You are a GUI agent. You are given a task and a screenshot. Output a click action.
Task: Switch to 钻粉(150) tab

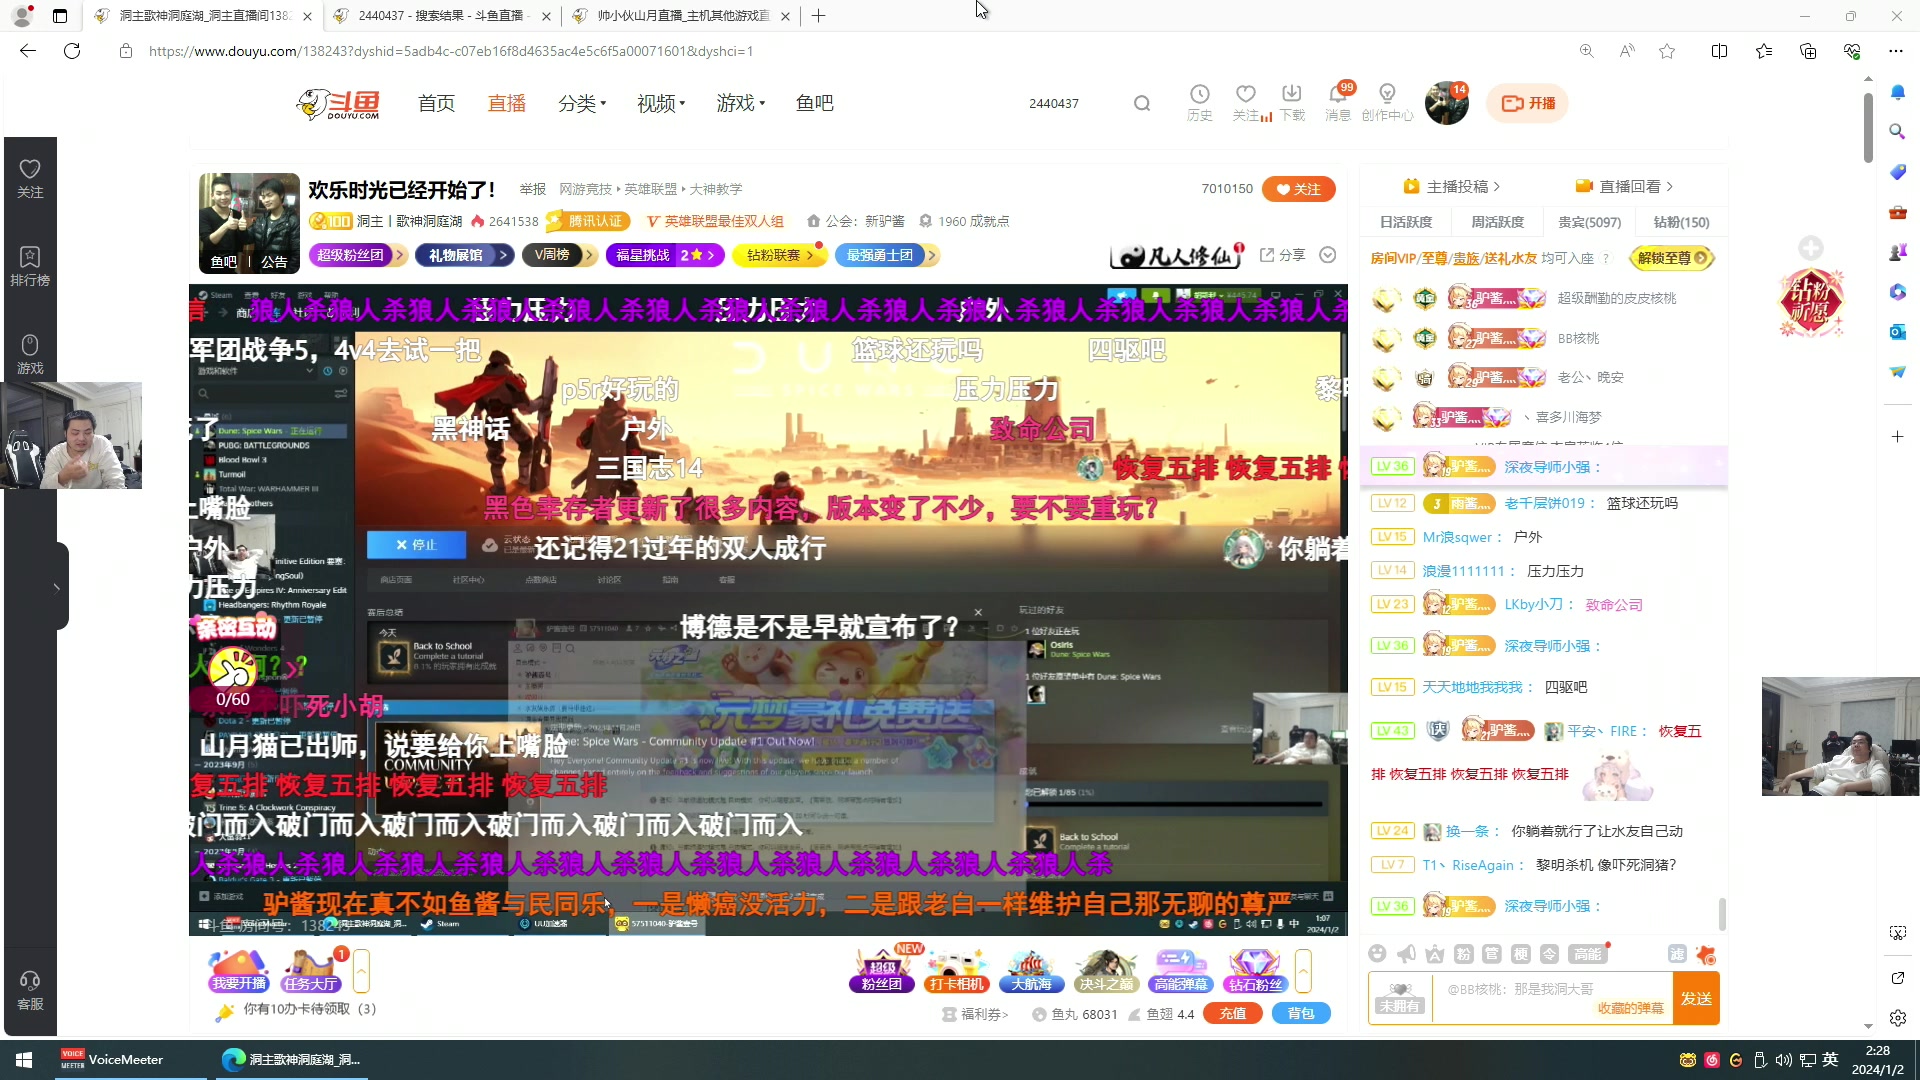[1681, 222]
